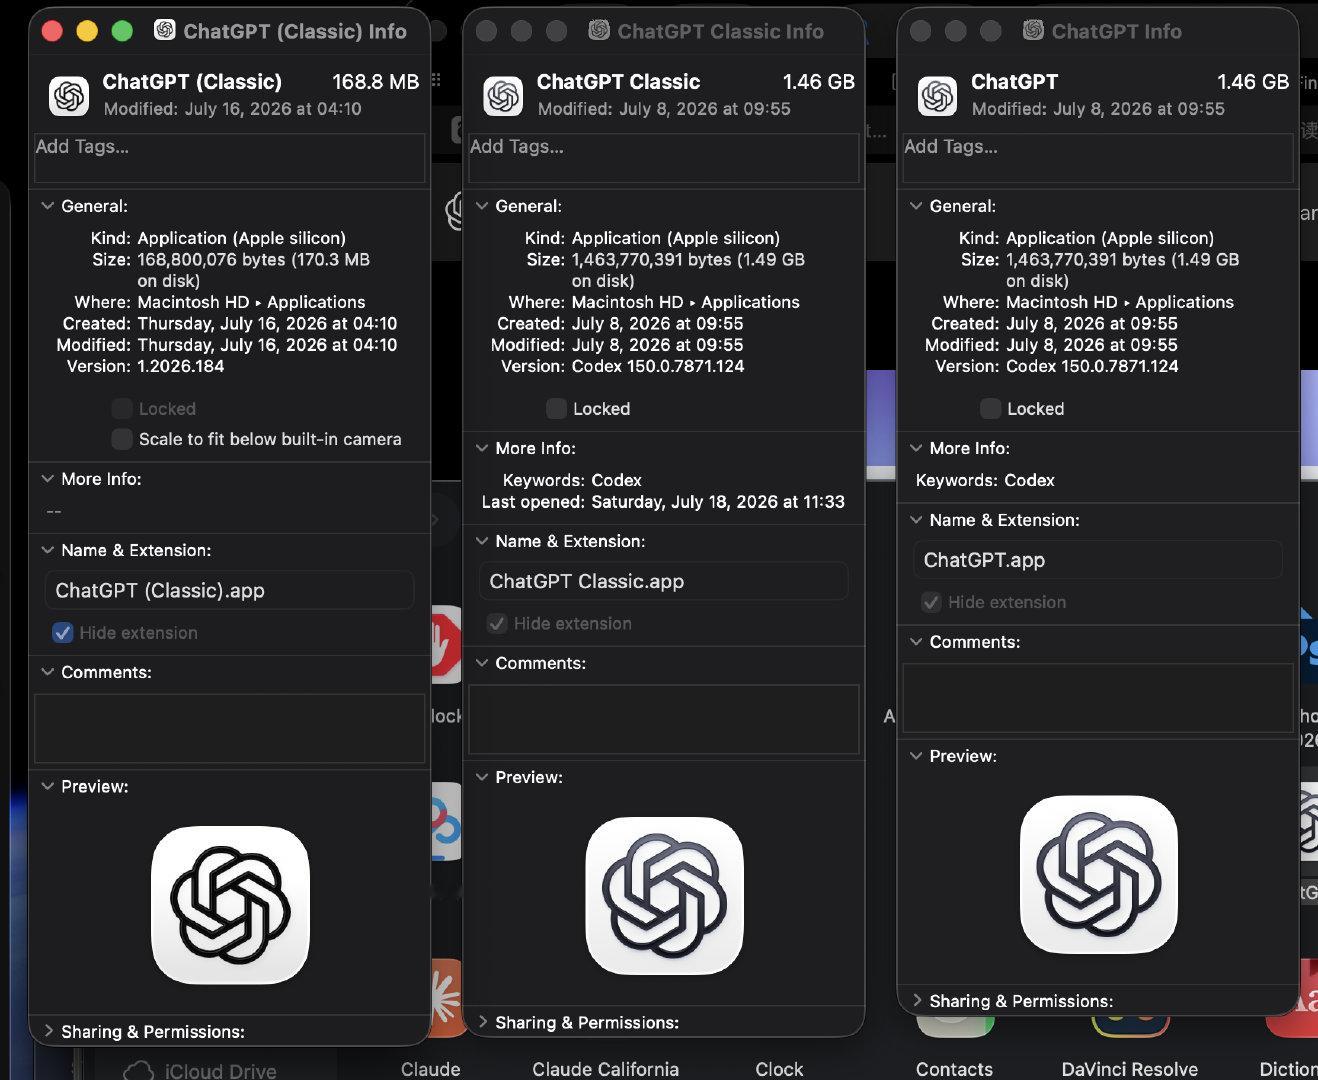1318x1080 pixels.
Task: Collapse General section in ChatGPT (Classic) Info
Action: coord(47,206)
